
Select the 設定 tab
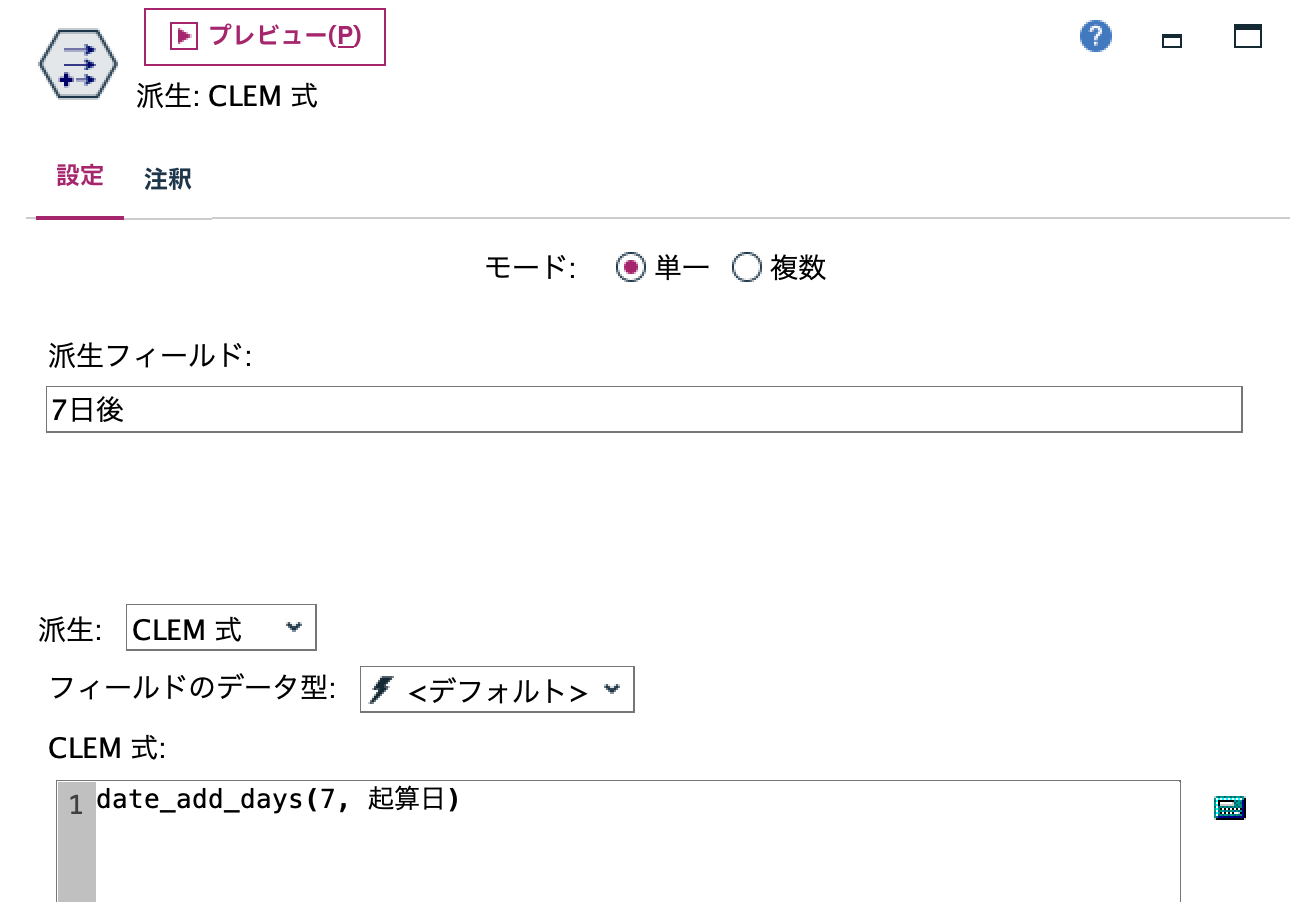click(x=78, y=176)
